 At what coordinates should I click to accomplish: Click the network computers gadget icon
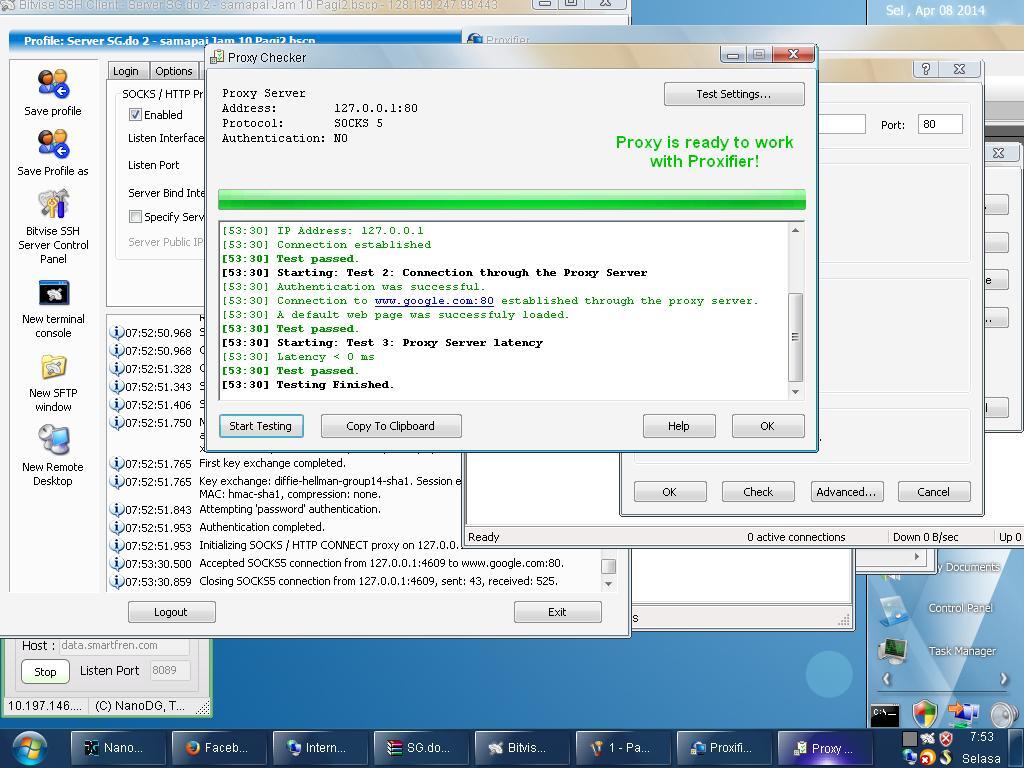point(963,714)
